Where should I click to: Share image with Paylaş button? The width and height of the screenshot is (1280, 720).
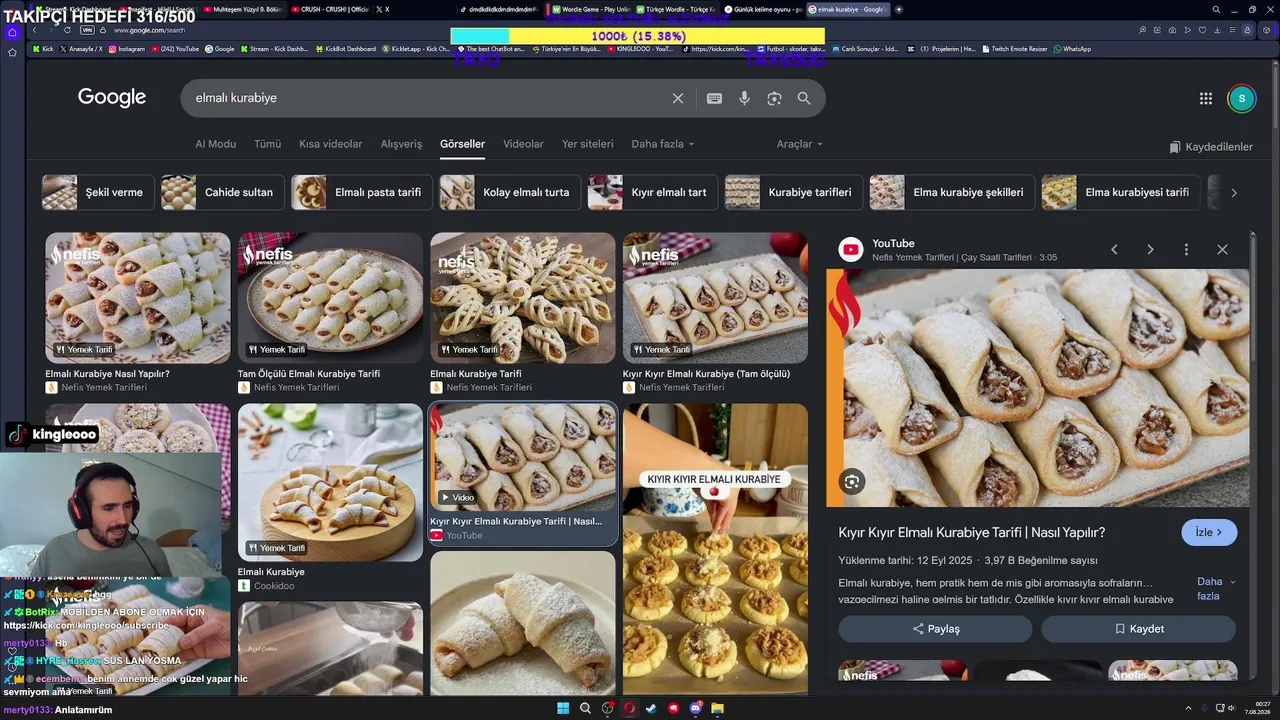(935, 629)
